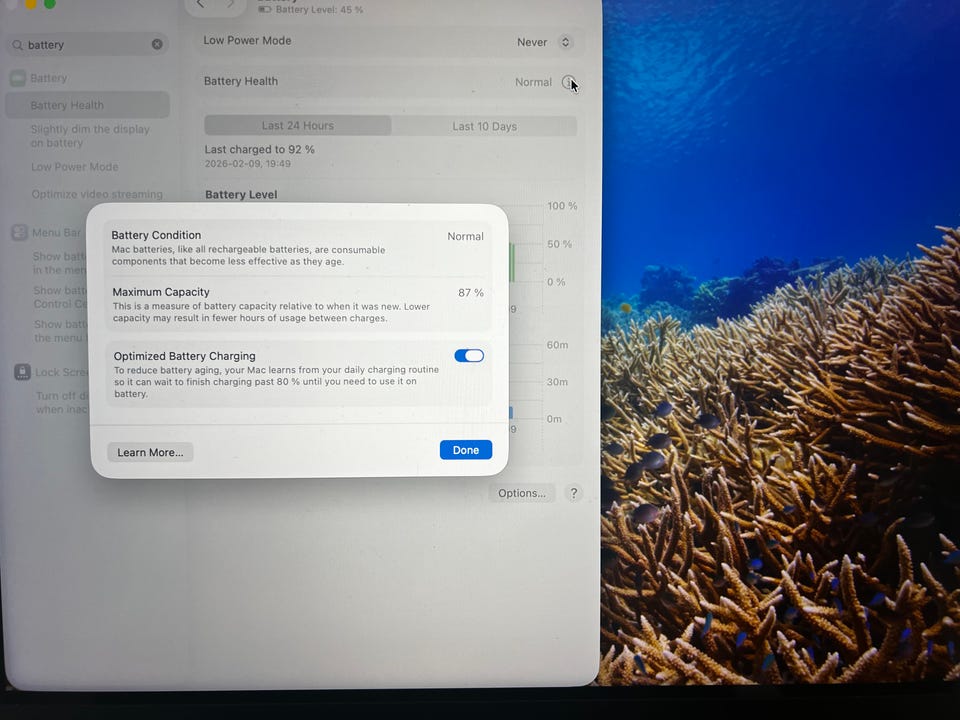Click the Menu Bar sidebar icon
The image size is (960, 720).
[19, 233]
